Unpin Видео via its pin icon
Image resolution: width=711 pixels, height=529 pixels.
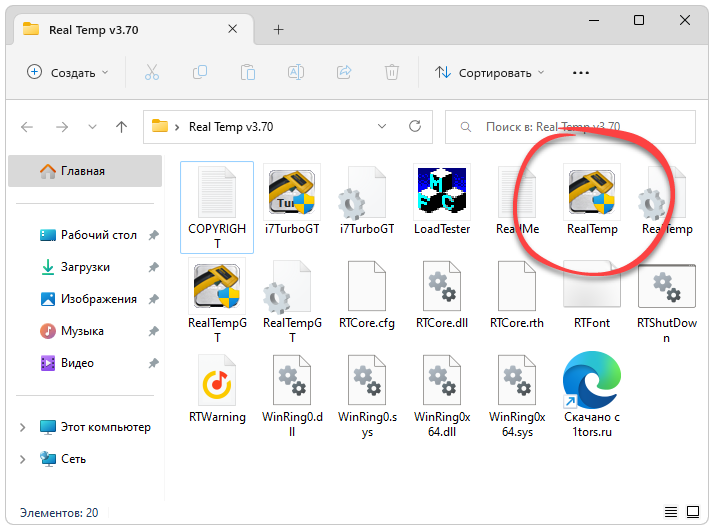click(x=154, y=363)
